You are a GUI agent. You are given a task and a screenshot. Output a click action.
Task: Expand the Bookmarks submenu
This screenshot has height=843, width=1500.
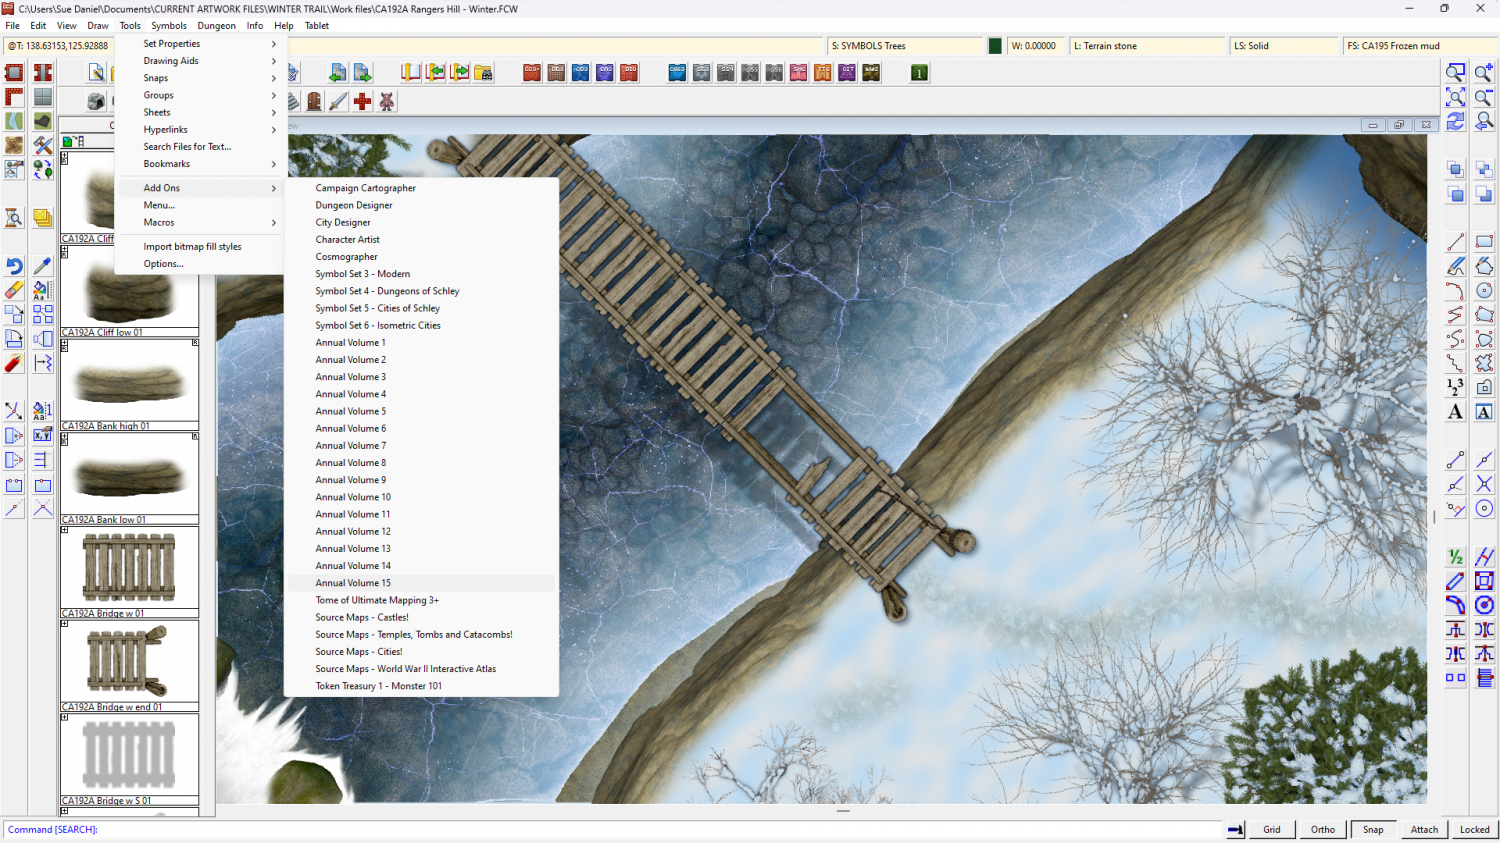(x=201, y=164)
